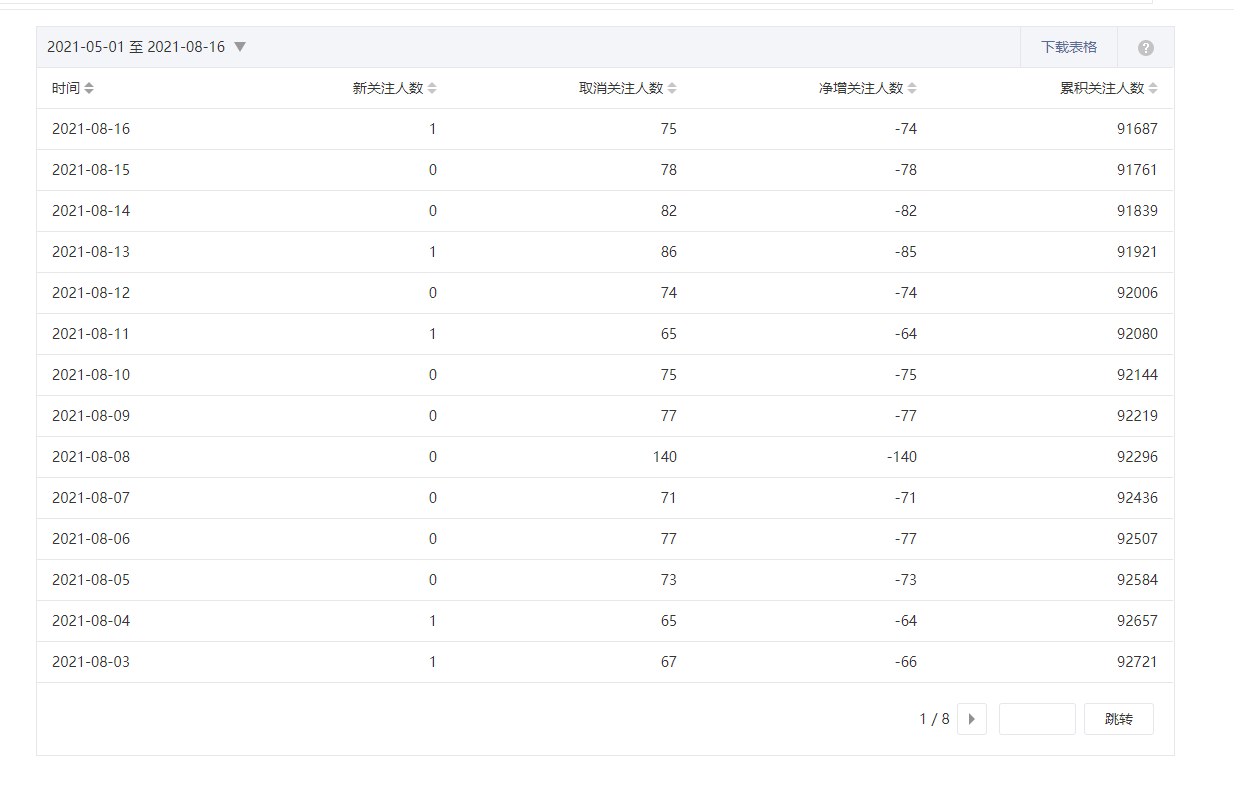The image size is (1234, 791).
Task: Click 下载表格 to download table
Action: coord(1068,47)
